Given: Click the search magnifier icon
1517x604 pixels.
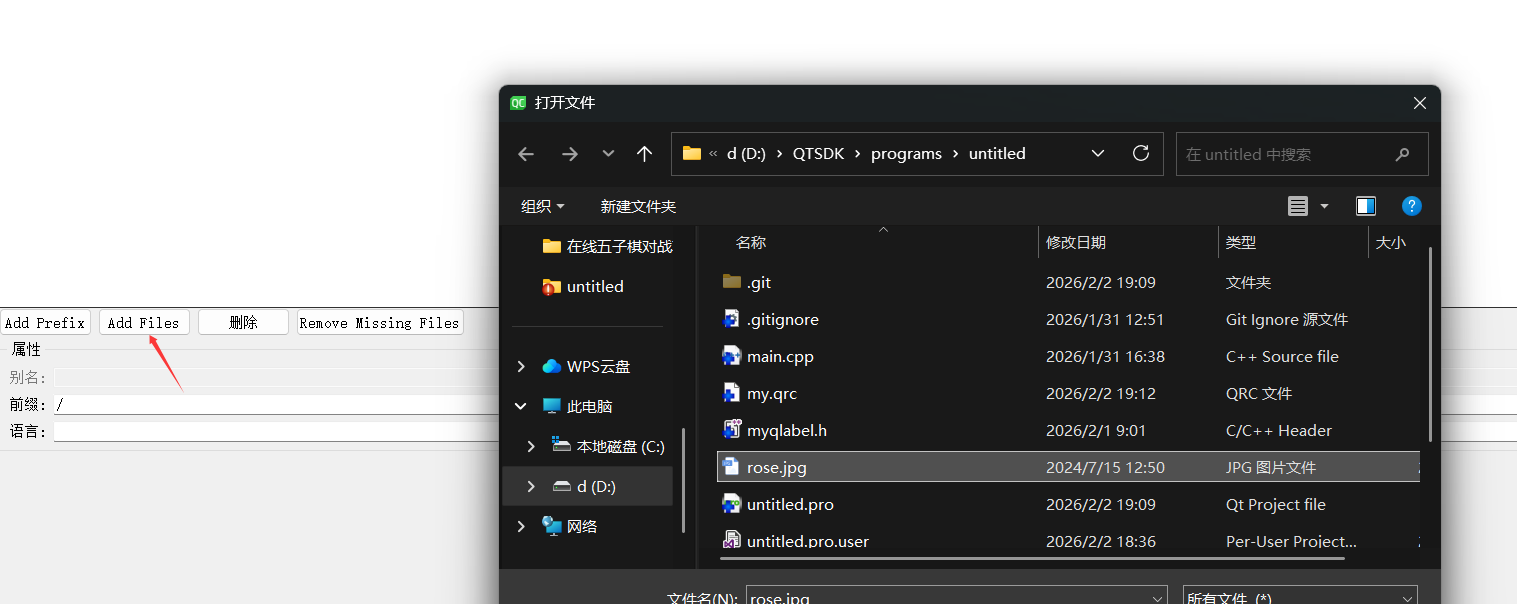Looking at the screenshot, I should [x=1403, y=154].
